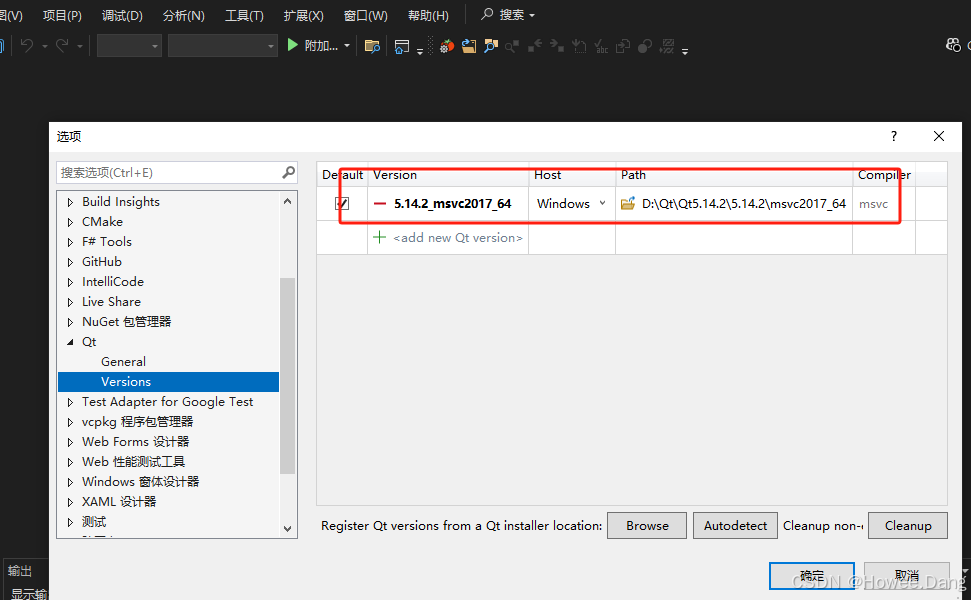The width and height of the screenshot is (971, 600).
Task: Click the Live Share icon at top right
Action: coord(953,45)
